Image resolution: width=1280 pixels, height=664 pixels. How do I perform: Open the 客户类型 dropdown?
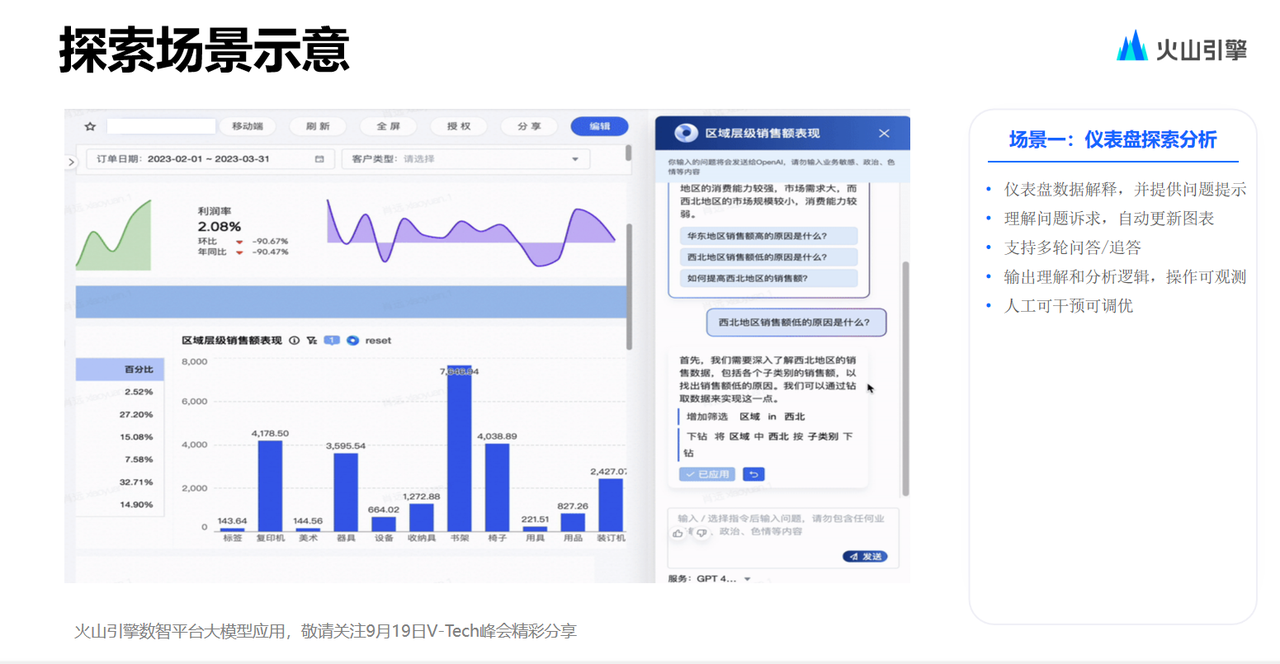tap(465, 159)
